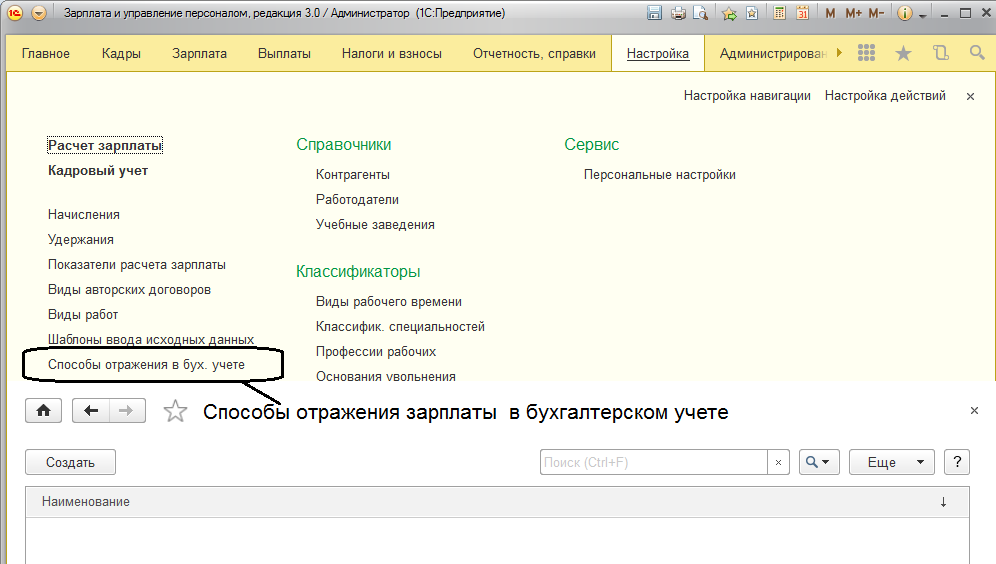Open the calculator icon

pos(779,14)
